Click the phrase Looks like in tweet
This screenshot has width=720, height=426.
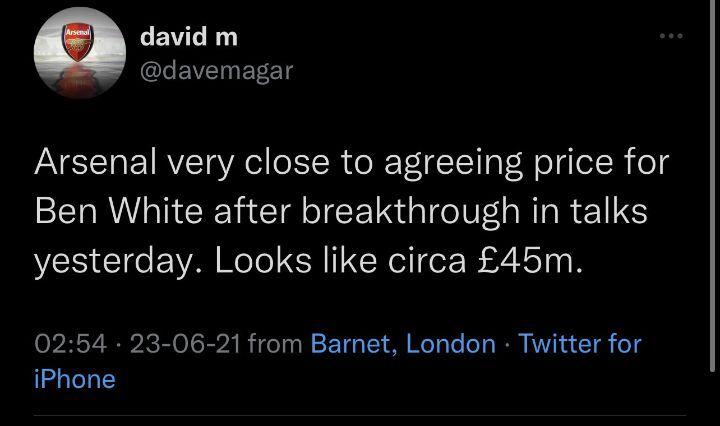click(x=295, y=261)
